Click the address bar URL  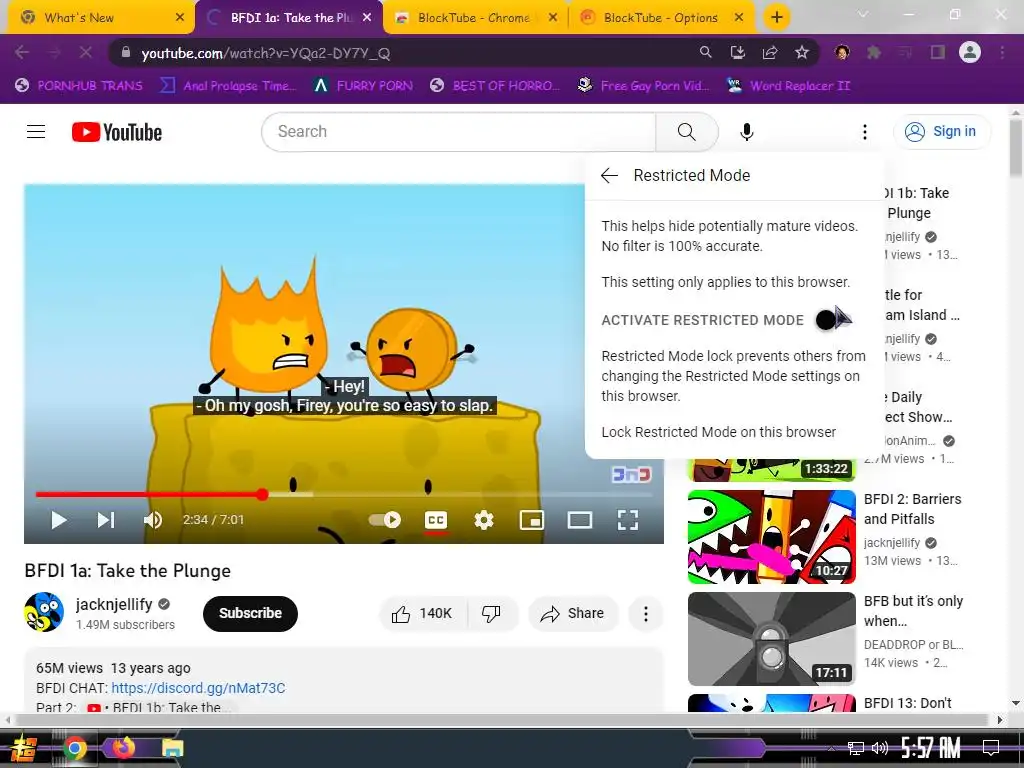(x=266, y=54)
